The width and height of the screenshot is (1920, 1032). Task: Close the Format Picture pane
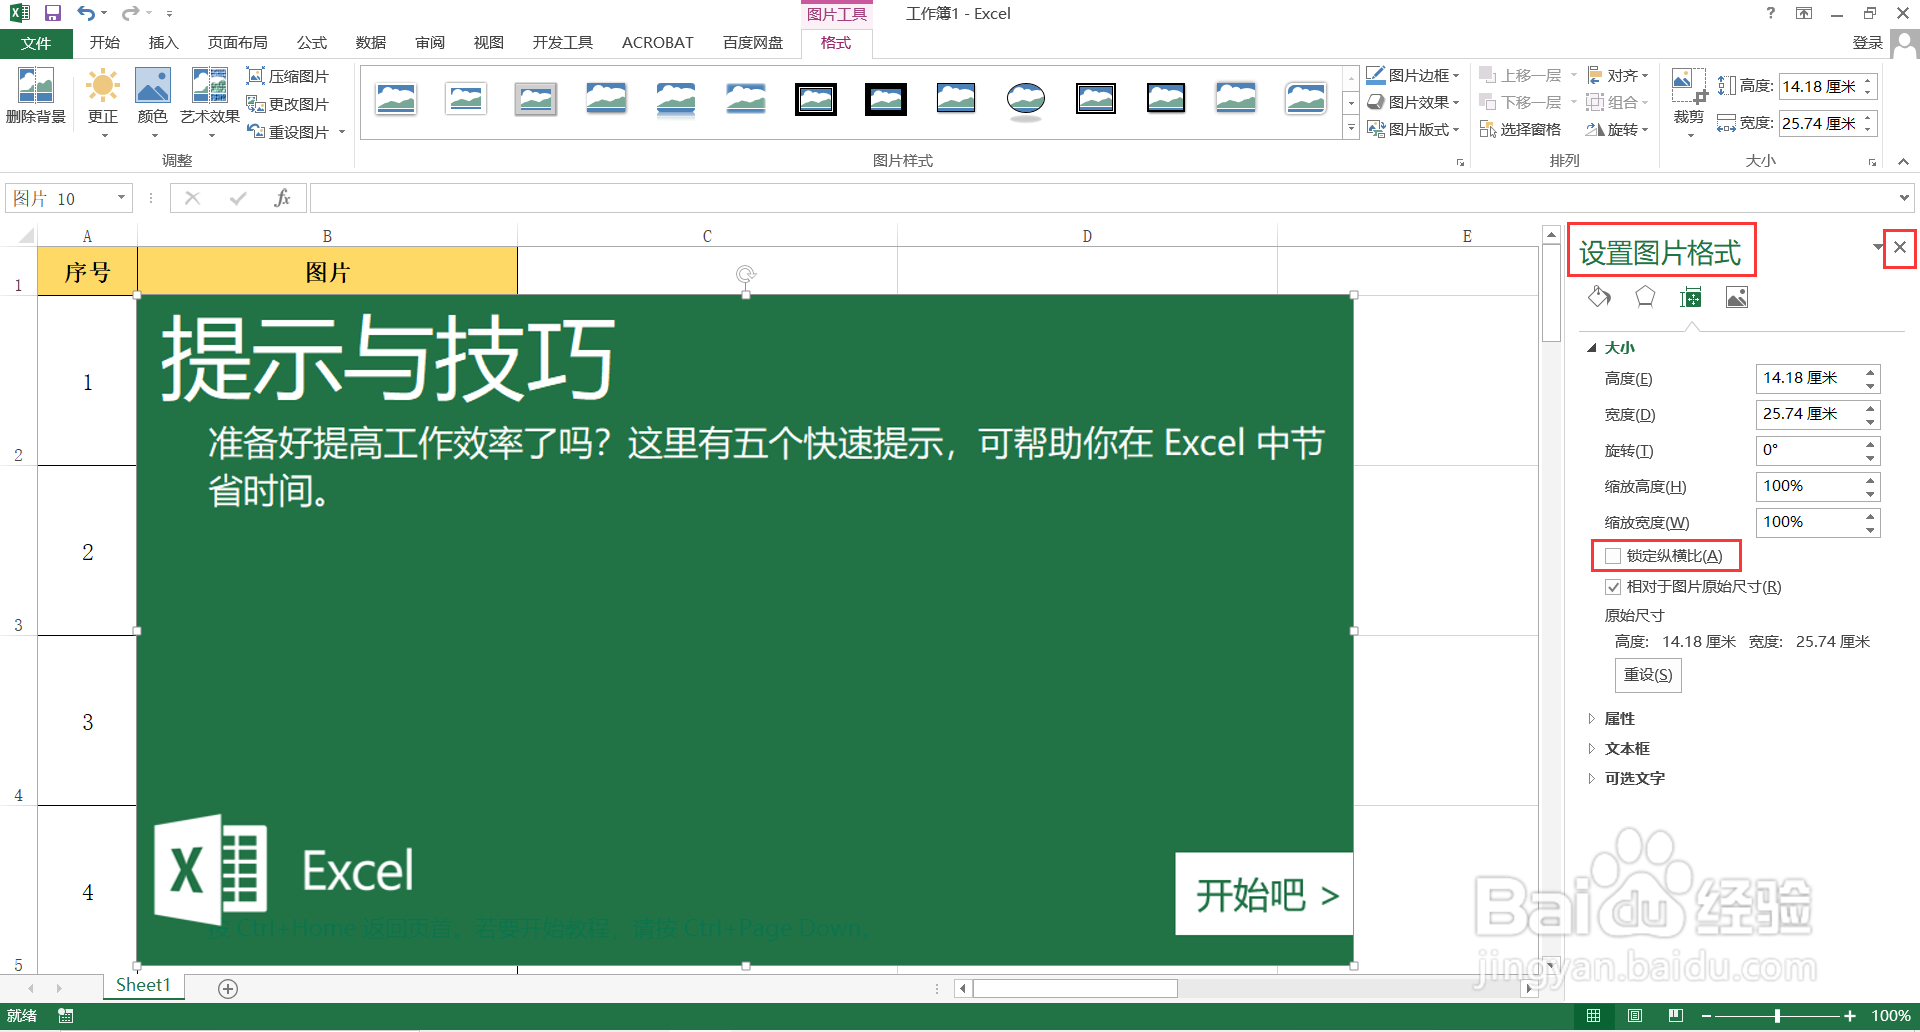click(1900, 247)
